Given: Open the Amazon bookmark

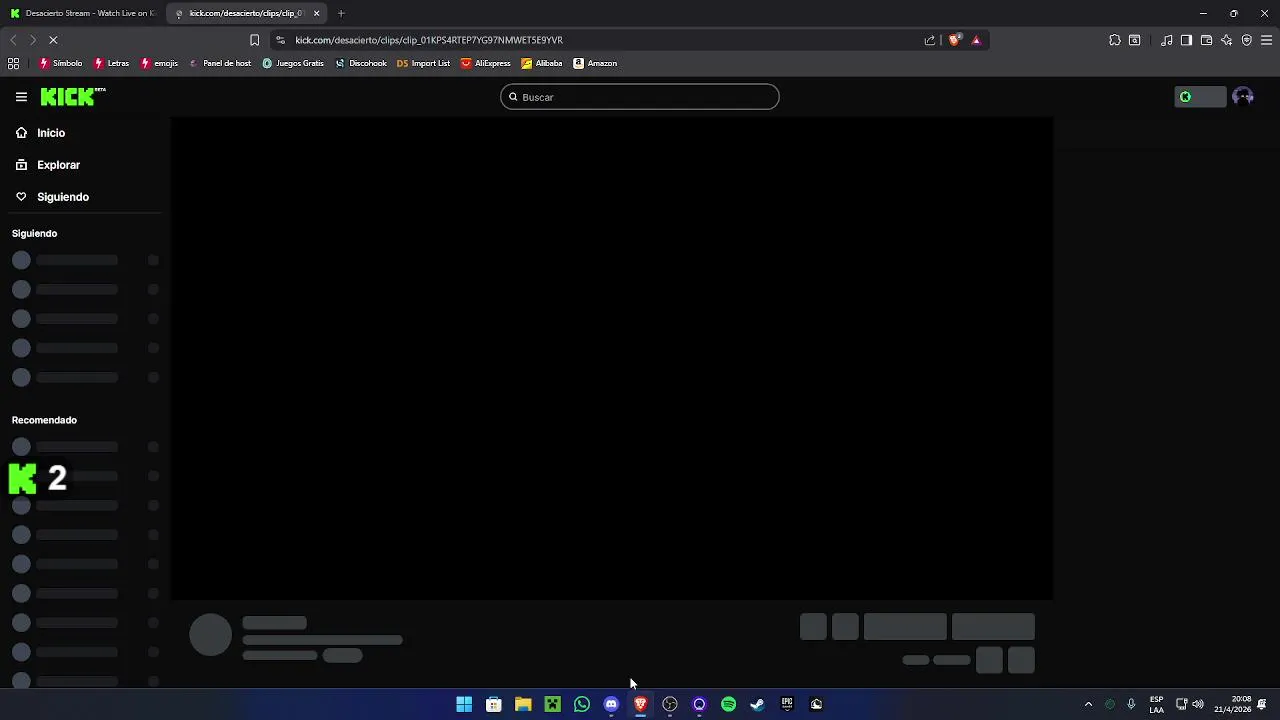Looking at the screenshot, I should 595,63.
